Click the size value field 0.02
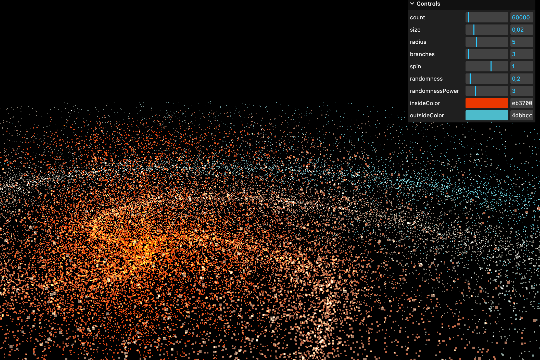 521,30
